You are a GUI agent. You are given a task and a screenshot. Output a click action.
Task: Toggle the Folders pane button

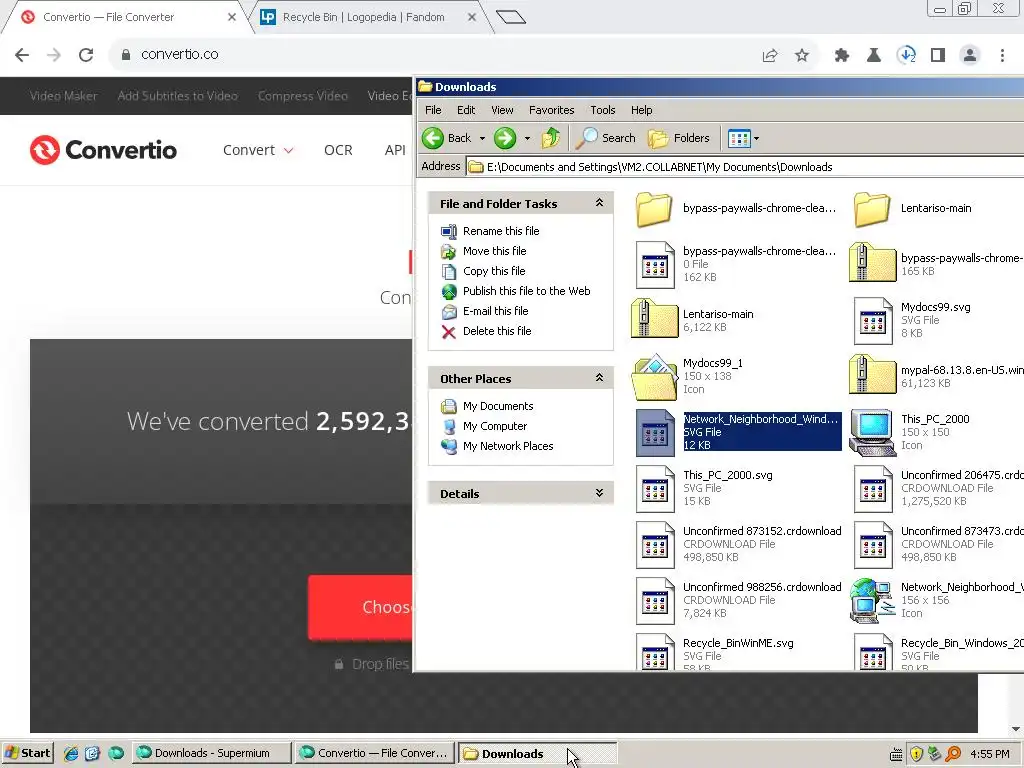679,138
